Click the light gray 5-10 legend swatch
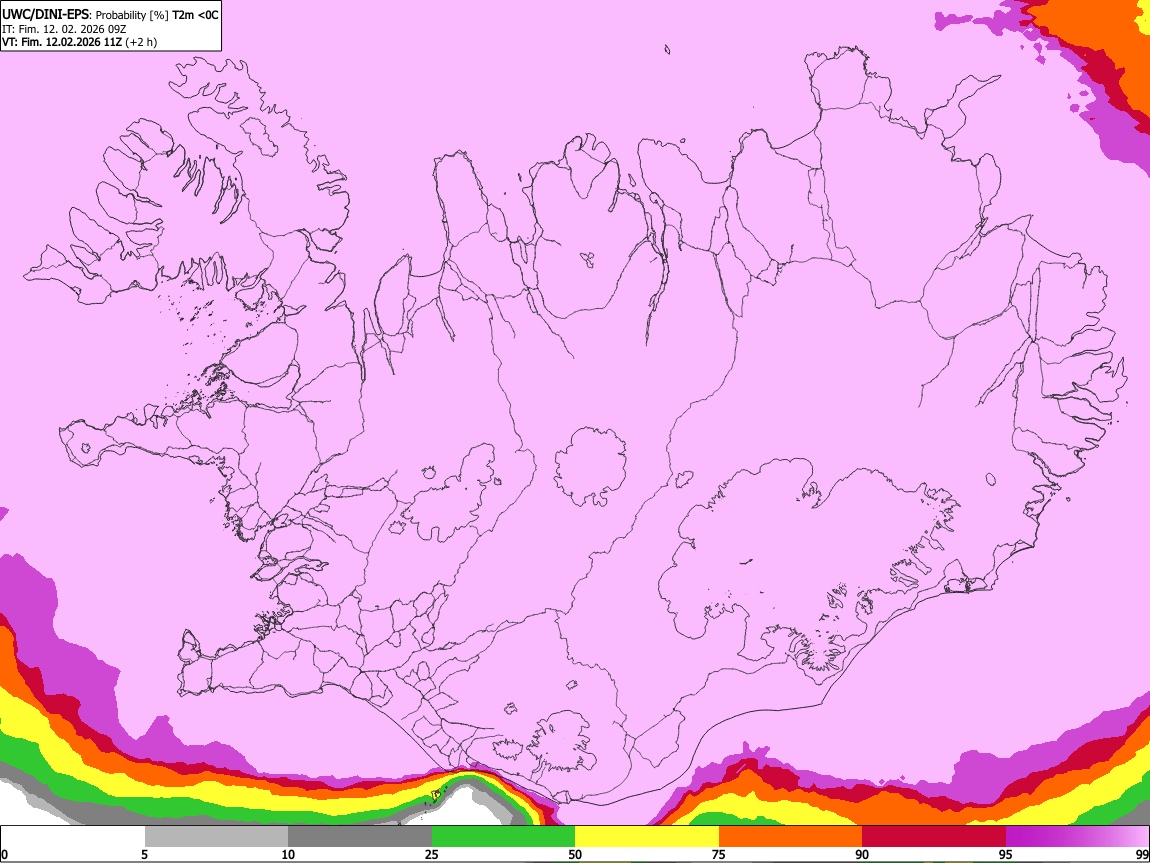The image size is (1150, 863). (216, 837)
